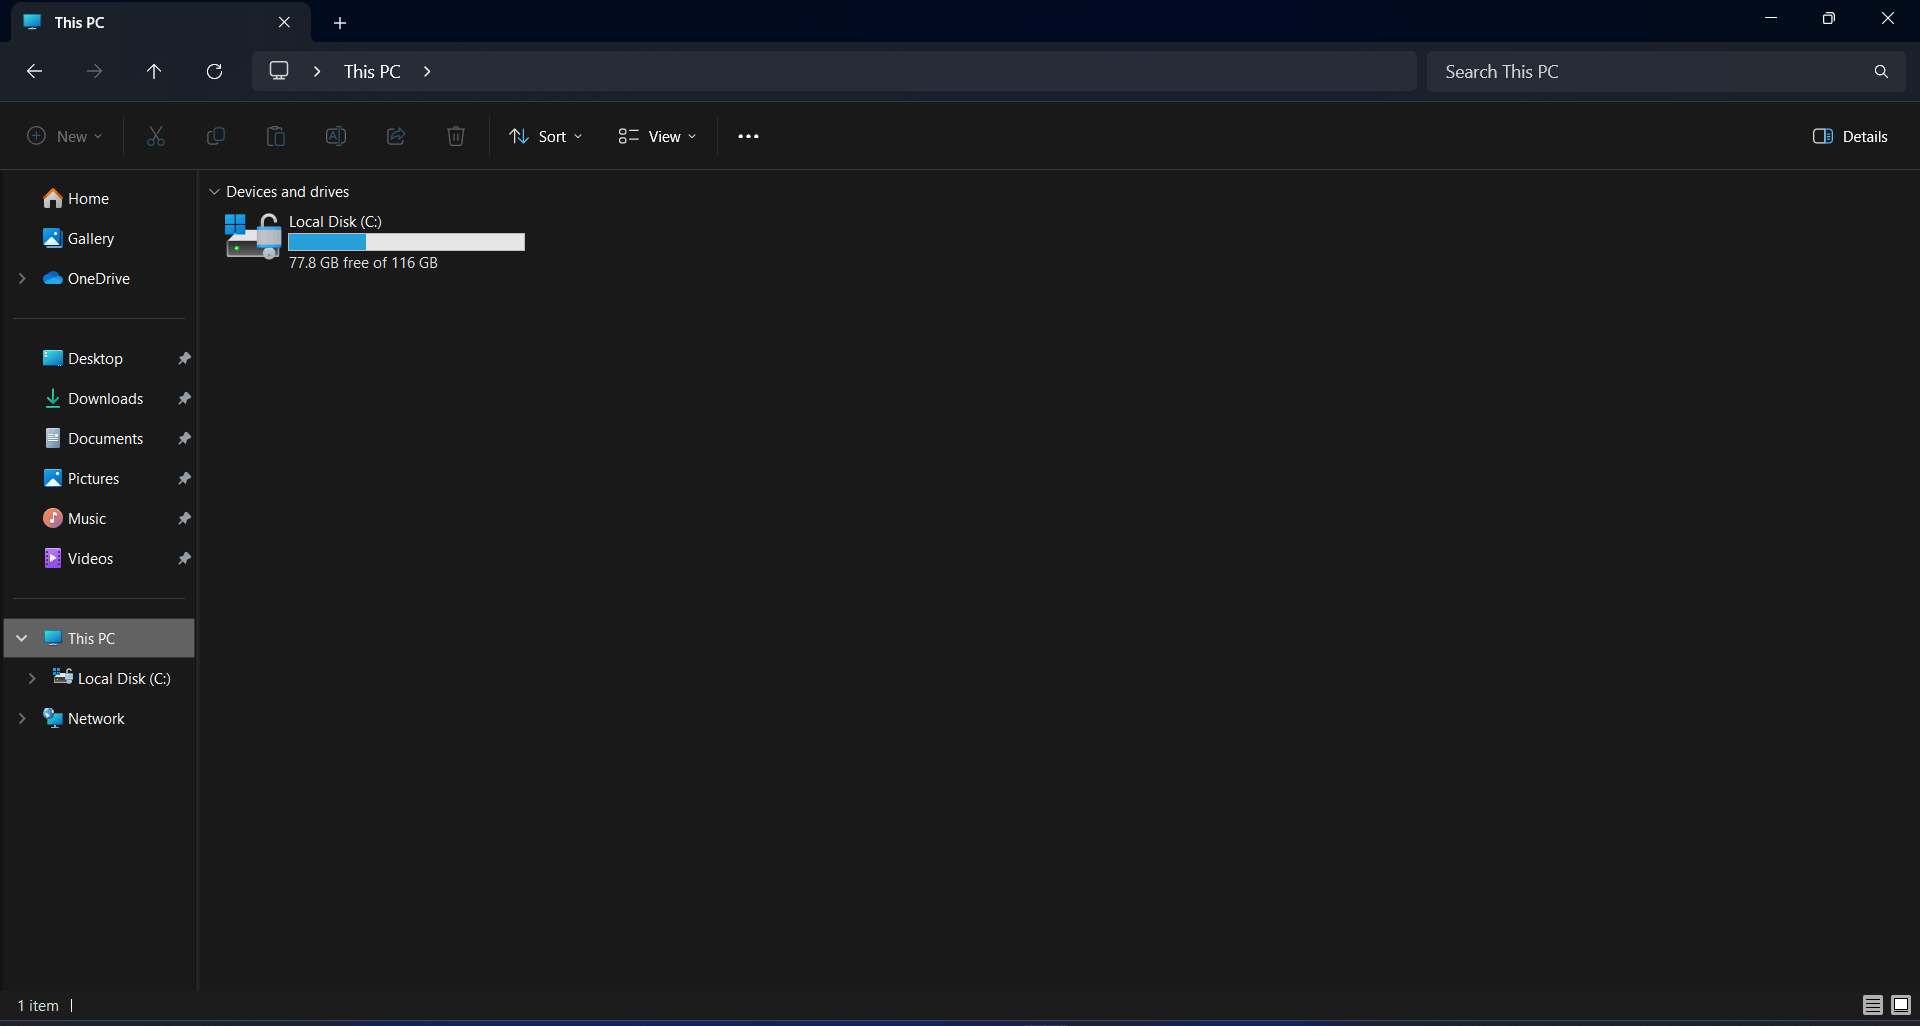
Task: Select the Local Disk (C:) drive tile
Action: pos(375,241)
